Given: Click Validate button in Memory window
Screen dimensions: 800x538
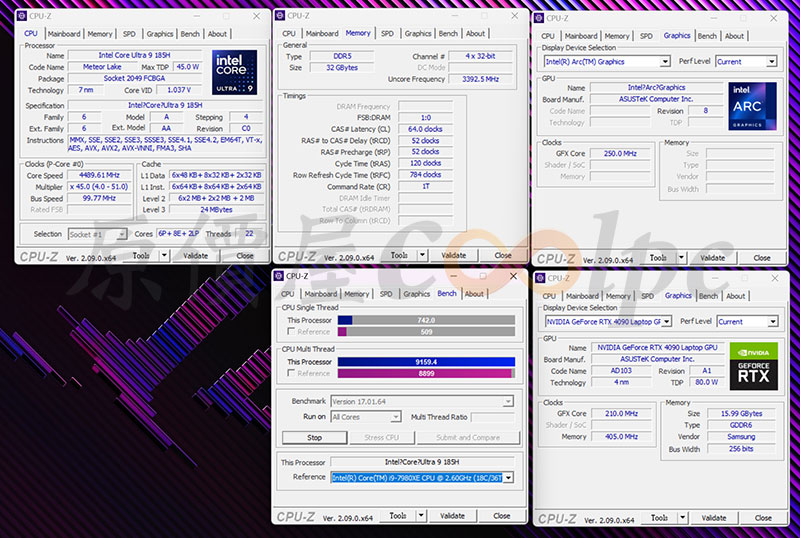Looking at the screenshot, I should point(454,255).
